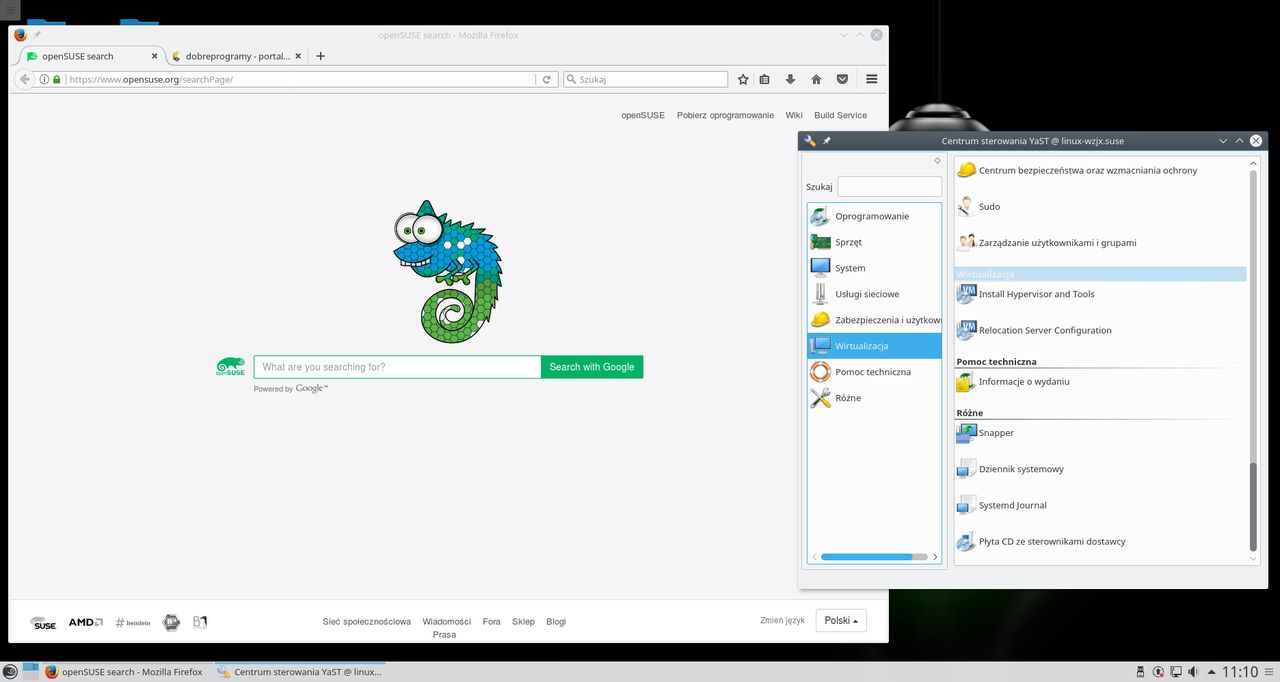Open Firefox hamburger menu
Image resolution: width=1280 pixels, height=682 pixels.
[x=872, y=79]
